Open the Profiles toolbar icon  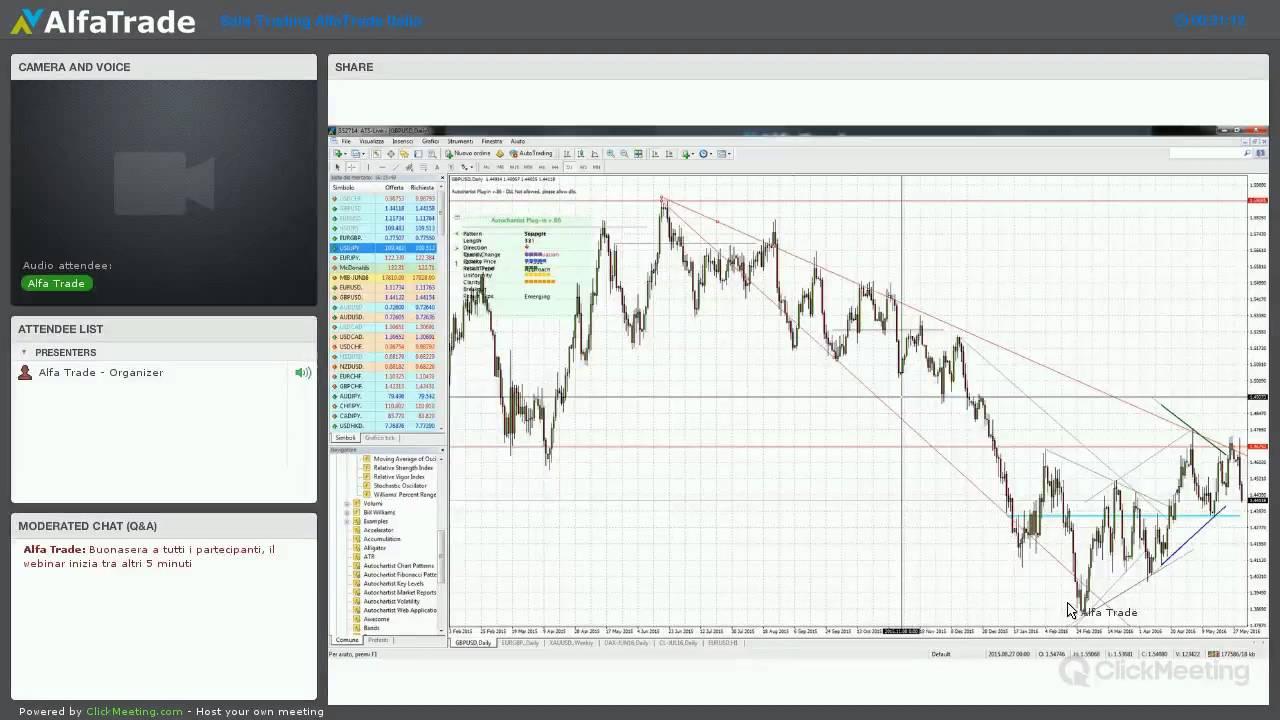pyautogui.click(x=356, y=154)
